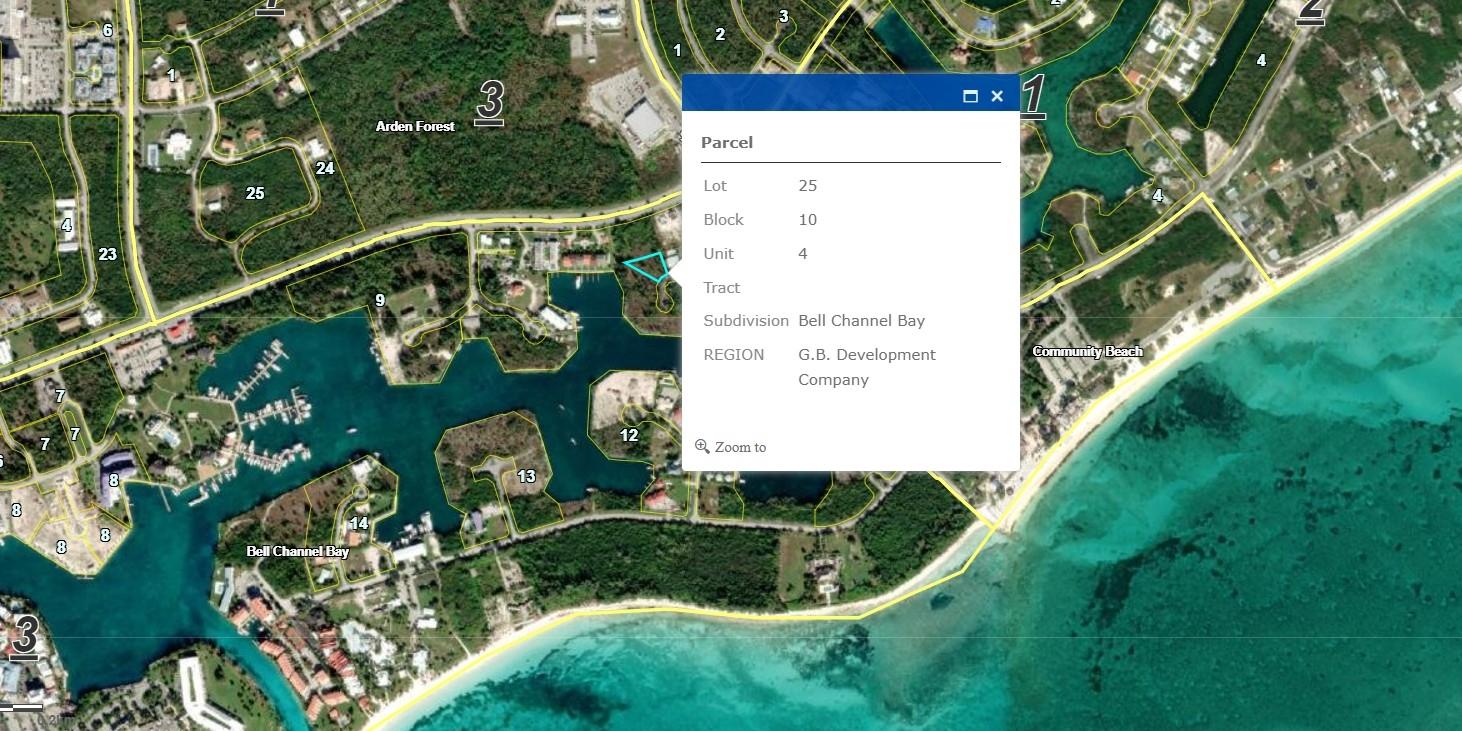Click the Bell Channel Bay map label
This screenshot has width=1462, height=731.
(x=298, y=551)
